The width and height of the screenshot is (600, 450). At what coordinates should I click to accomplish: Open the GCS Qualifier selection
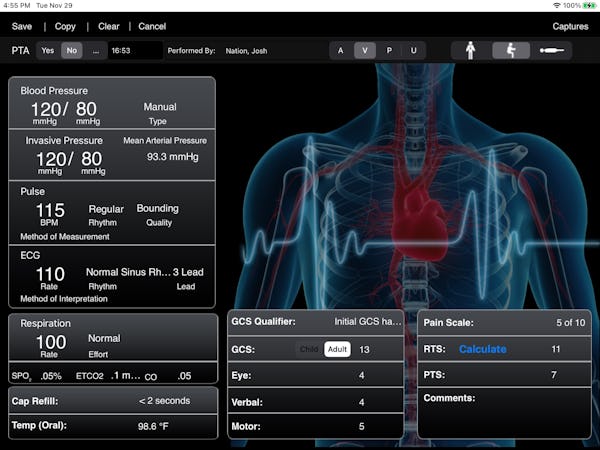click(x=316, y=322)
